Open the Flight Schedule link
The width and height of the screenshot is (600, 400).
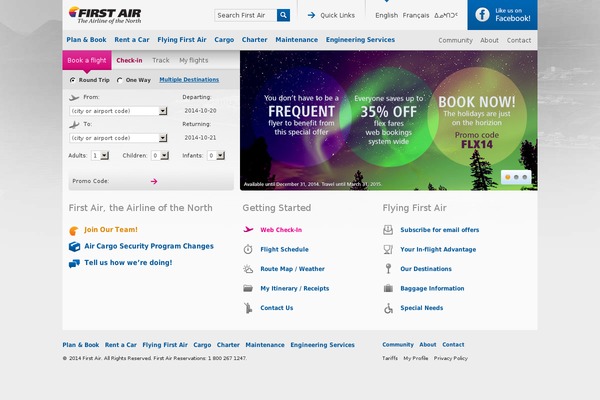284,250
